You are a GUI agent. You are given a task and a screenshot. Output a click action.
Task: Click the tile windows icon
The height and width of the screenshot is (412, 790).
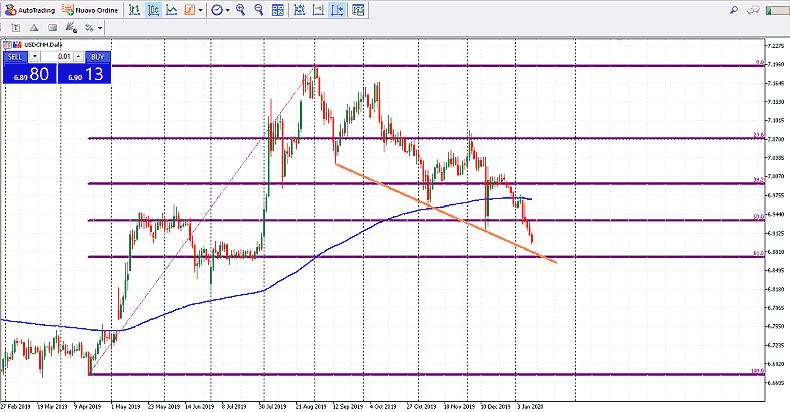tap(278, 10)
